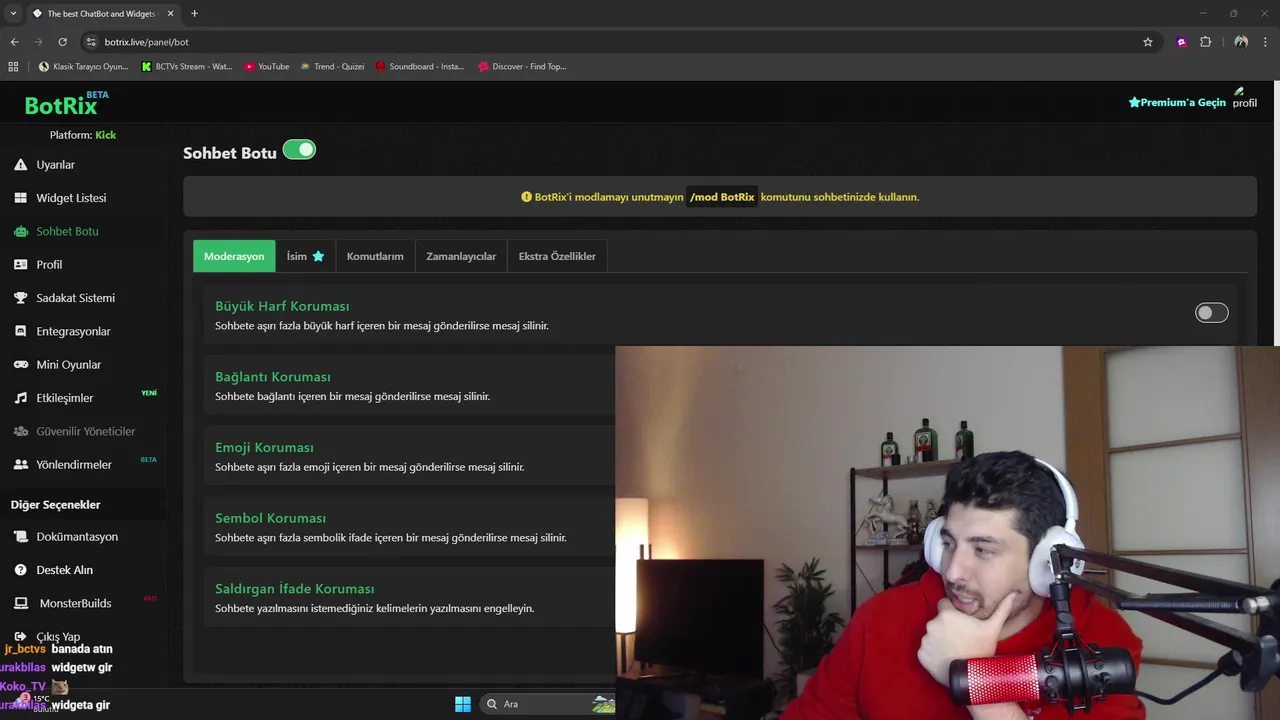
Task: Click the Diğer Seçenekler section header
Action: (x=56, y=505)
